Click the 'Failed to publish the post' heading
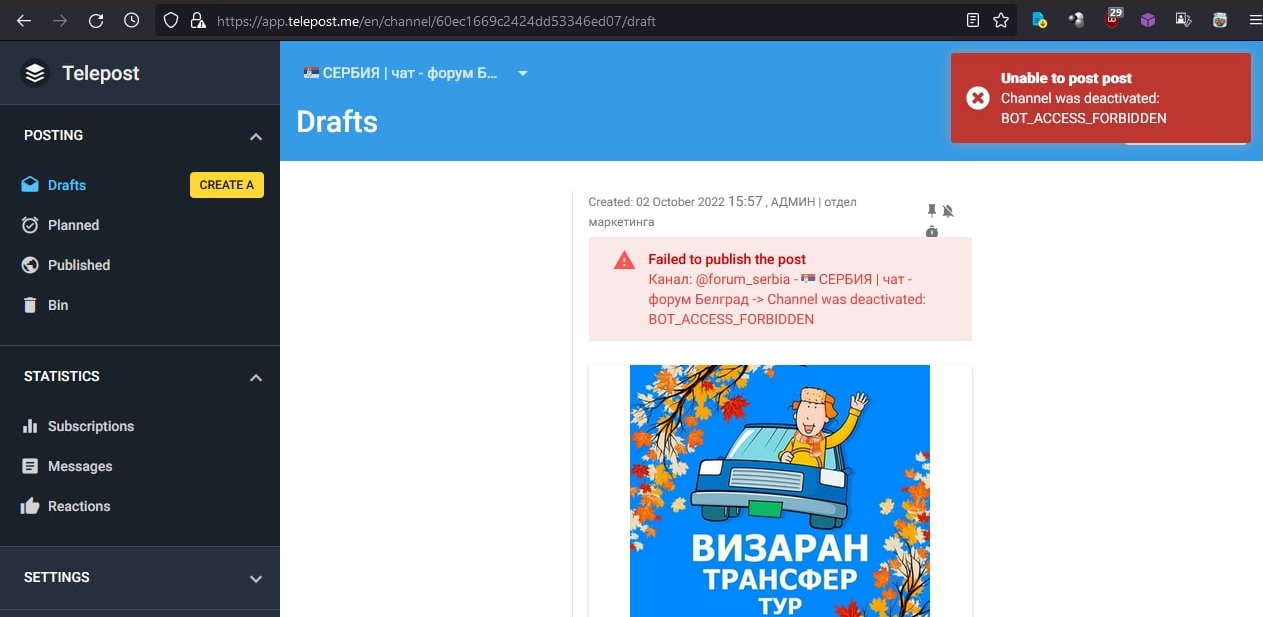This screenshot has width=1263, height=617. pos(727,260)
